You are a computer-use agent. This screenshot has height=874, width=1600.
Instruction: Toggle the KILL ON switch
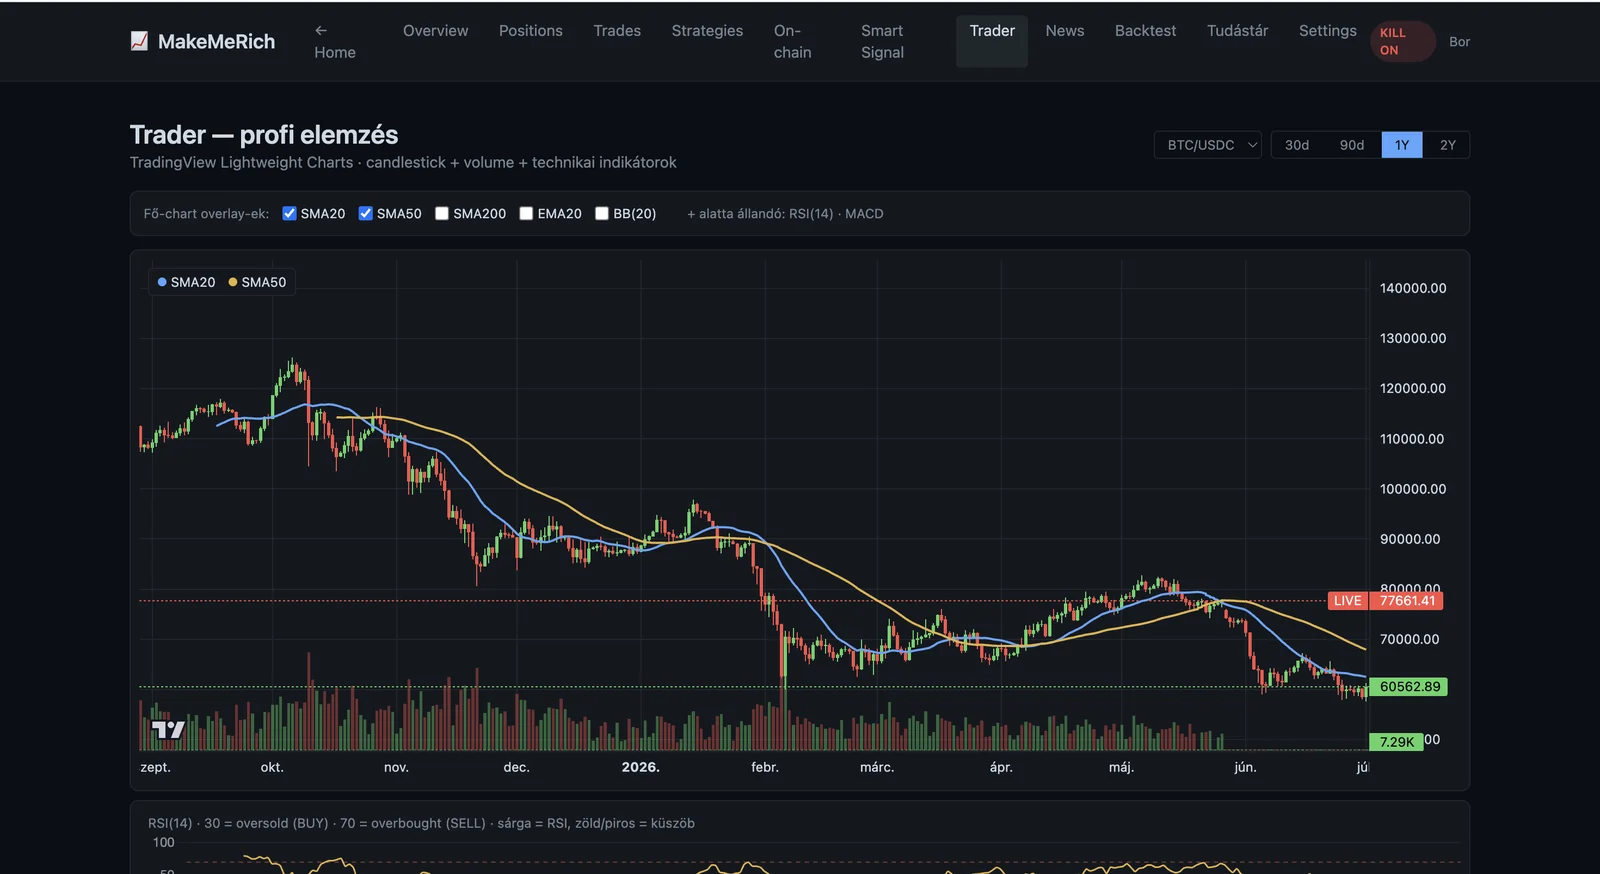click(x=1402, y=41)
